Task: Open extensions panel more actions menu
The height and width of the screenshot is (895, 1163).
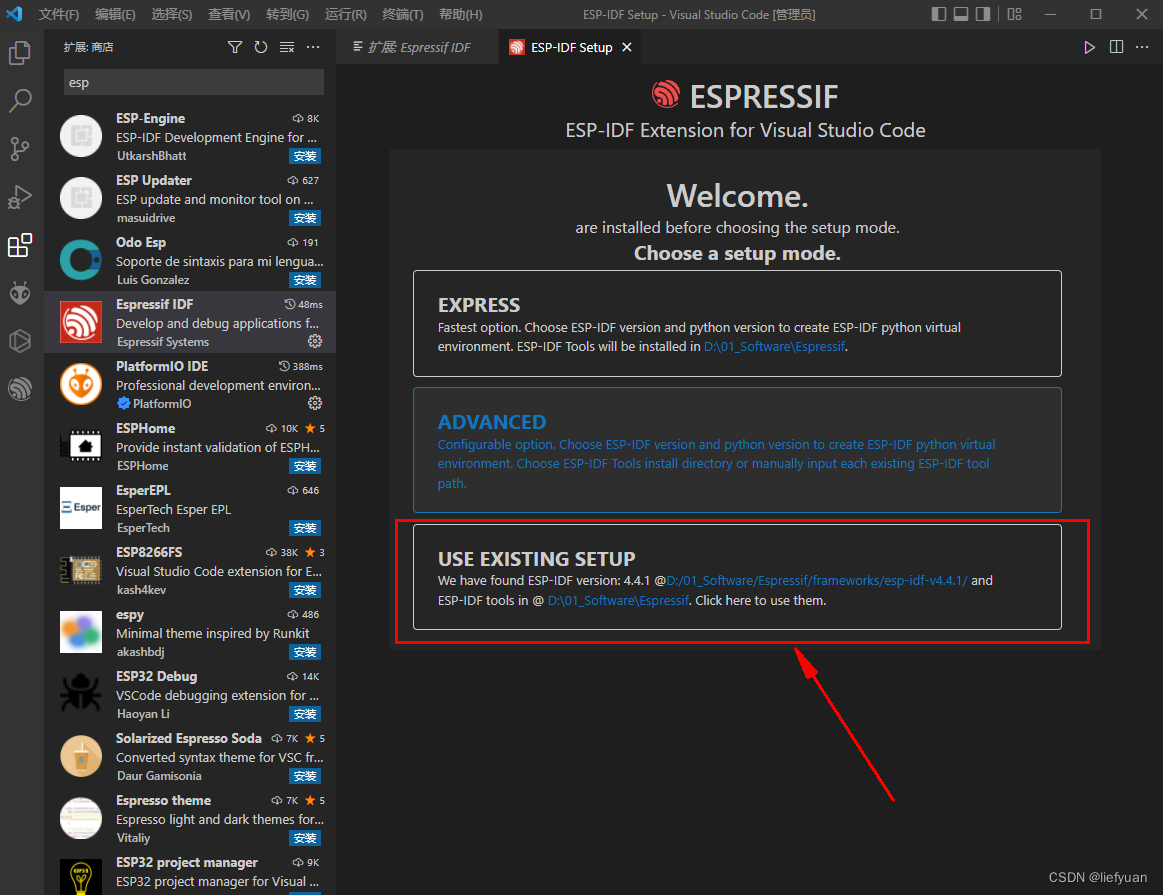Action: [313, 47]
